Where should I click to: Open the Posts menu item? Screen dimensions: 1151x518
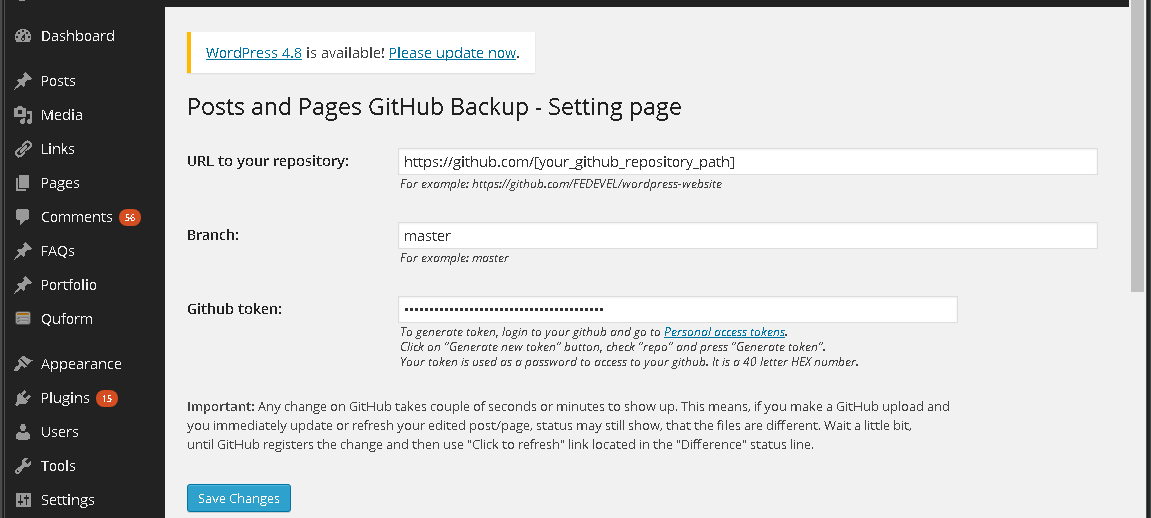(x=58, y=81)
